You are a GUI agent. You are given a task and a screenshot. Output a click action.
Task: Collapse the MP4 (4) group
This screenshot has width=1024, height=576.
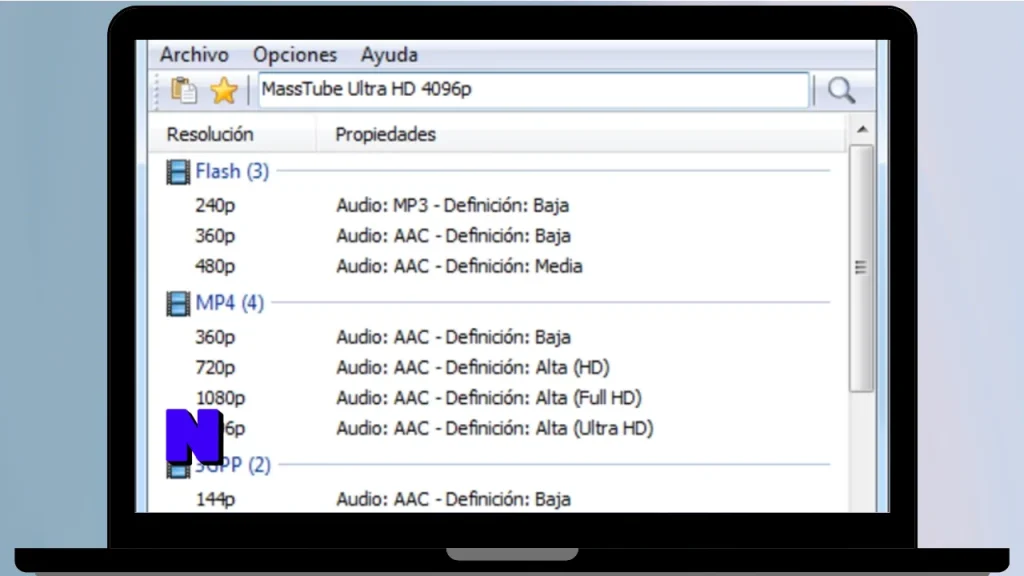click(x=229, y=303)
